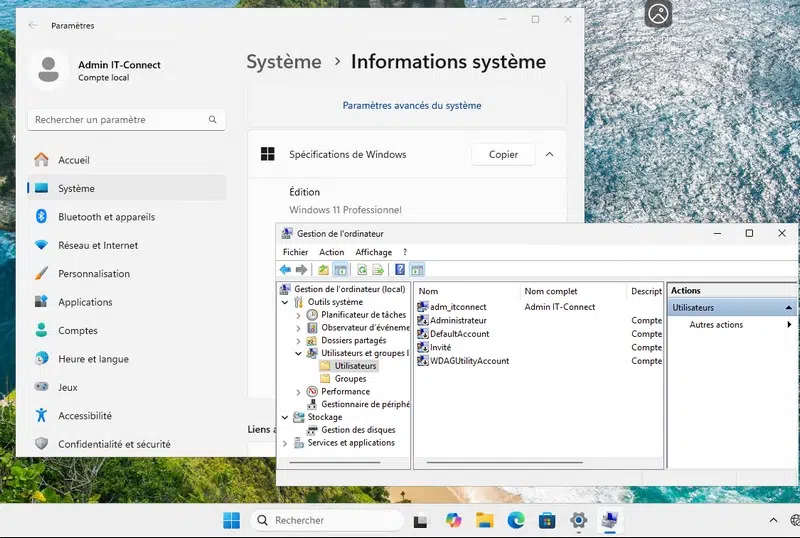Select the Groupes folder in the tree
The width and height of the screenshot is (800, 538).
pyautogui.click(x=350, y=379)
